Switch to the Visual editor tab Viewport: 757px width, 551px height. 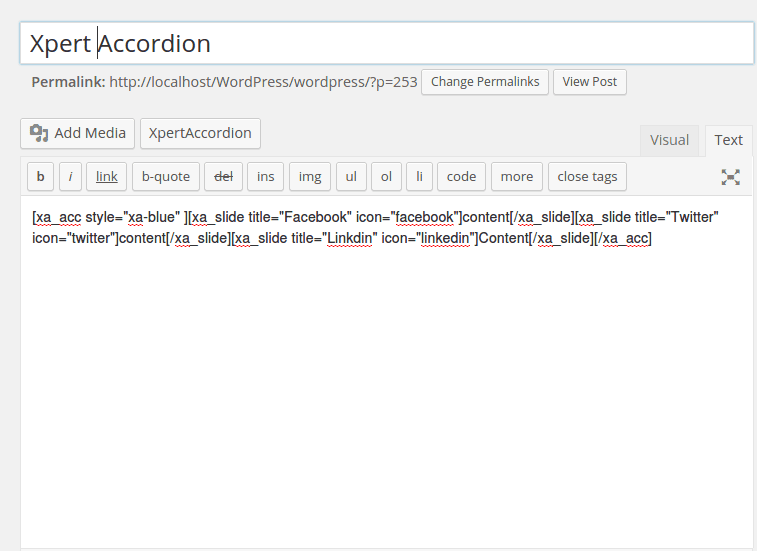[669, 140]
